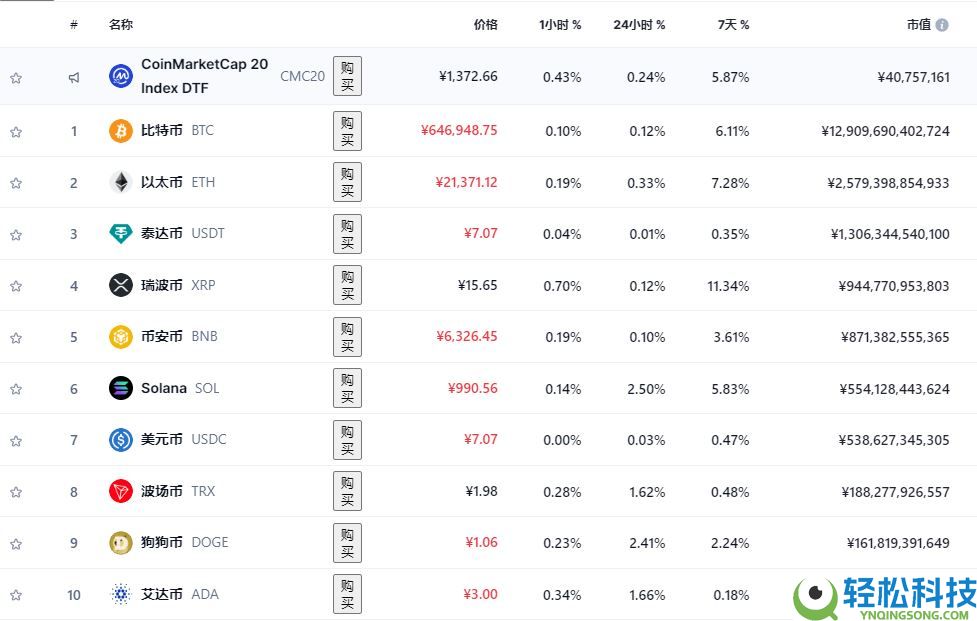Click the Solana logo icon

click(120, 388)
